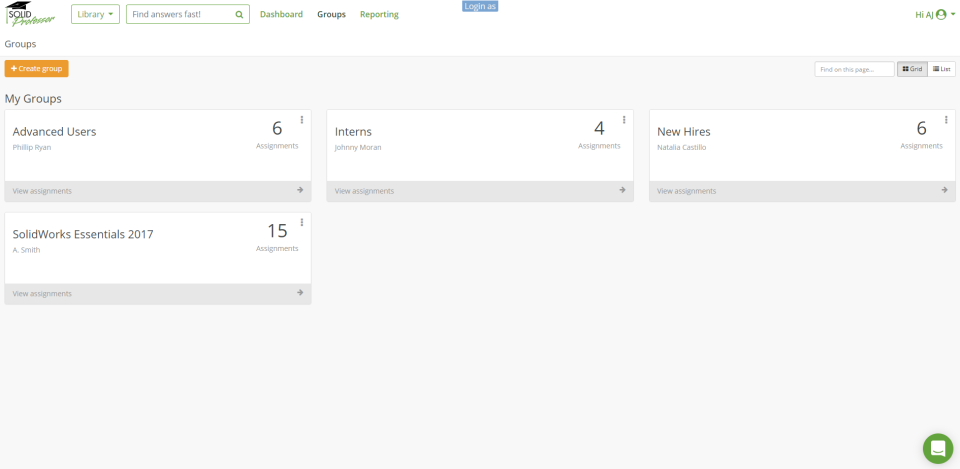Open Advanced Users options kebab menu

[x=302, y=119]
